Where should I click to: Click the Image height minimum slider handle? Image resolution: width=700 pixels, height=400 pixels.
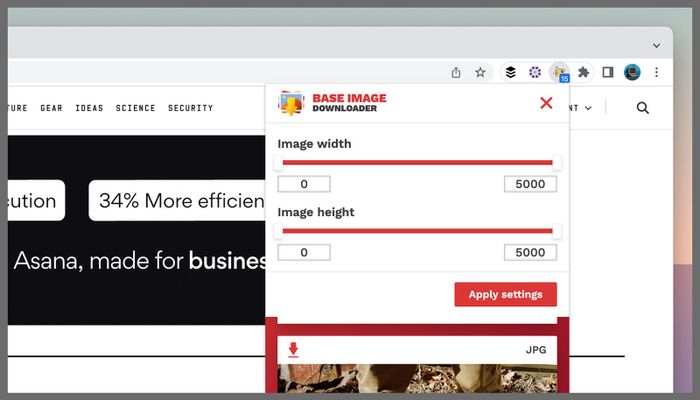(278, 231)
